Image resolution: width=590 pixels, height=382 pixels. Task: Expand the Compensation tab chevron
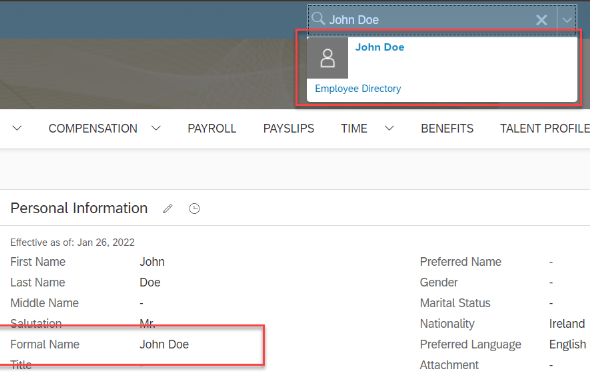156,129
